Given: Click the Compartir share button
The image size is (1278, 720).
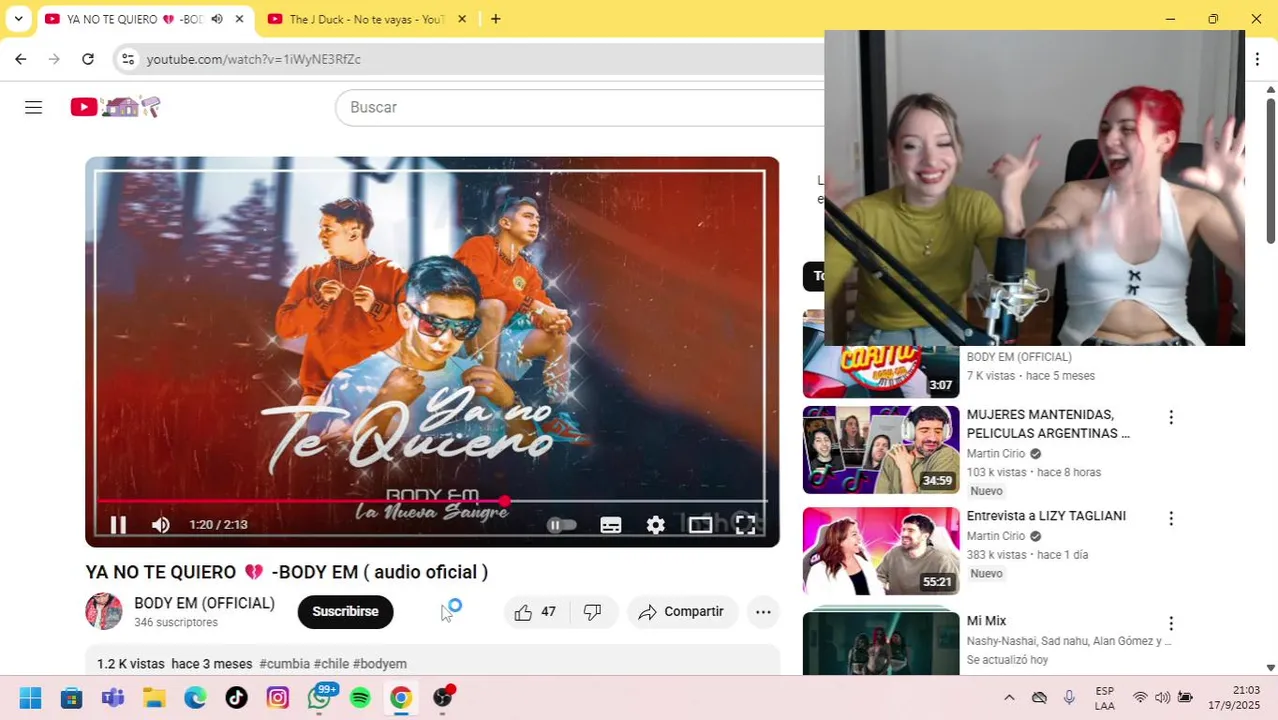Looking at the screenshot, I should [x=682, y=612].
